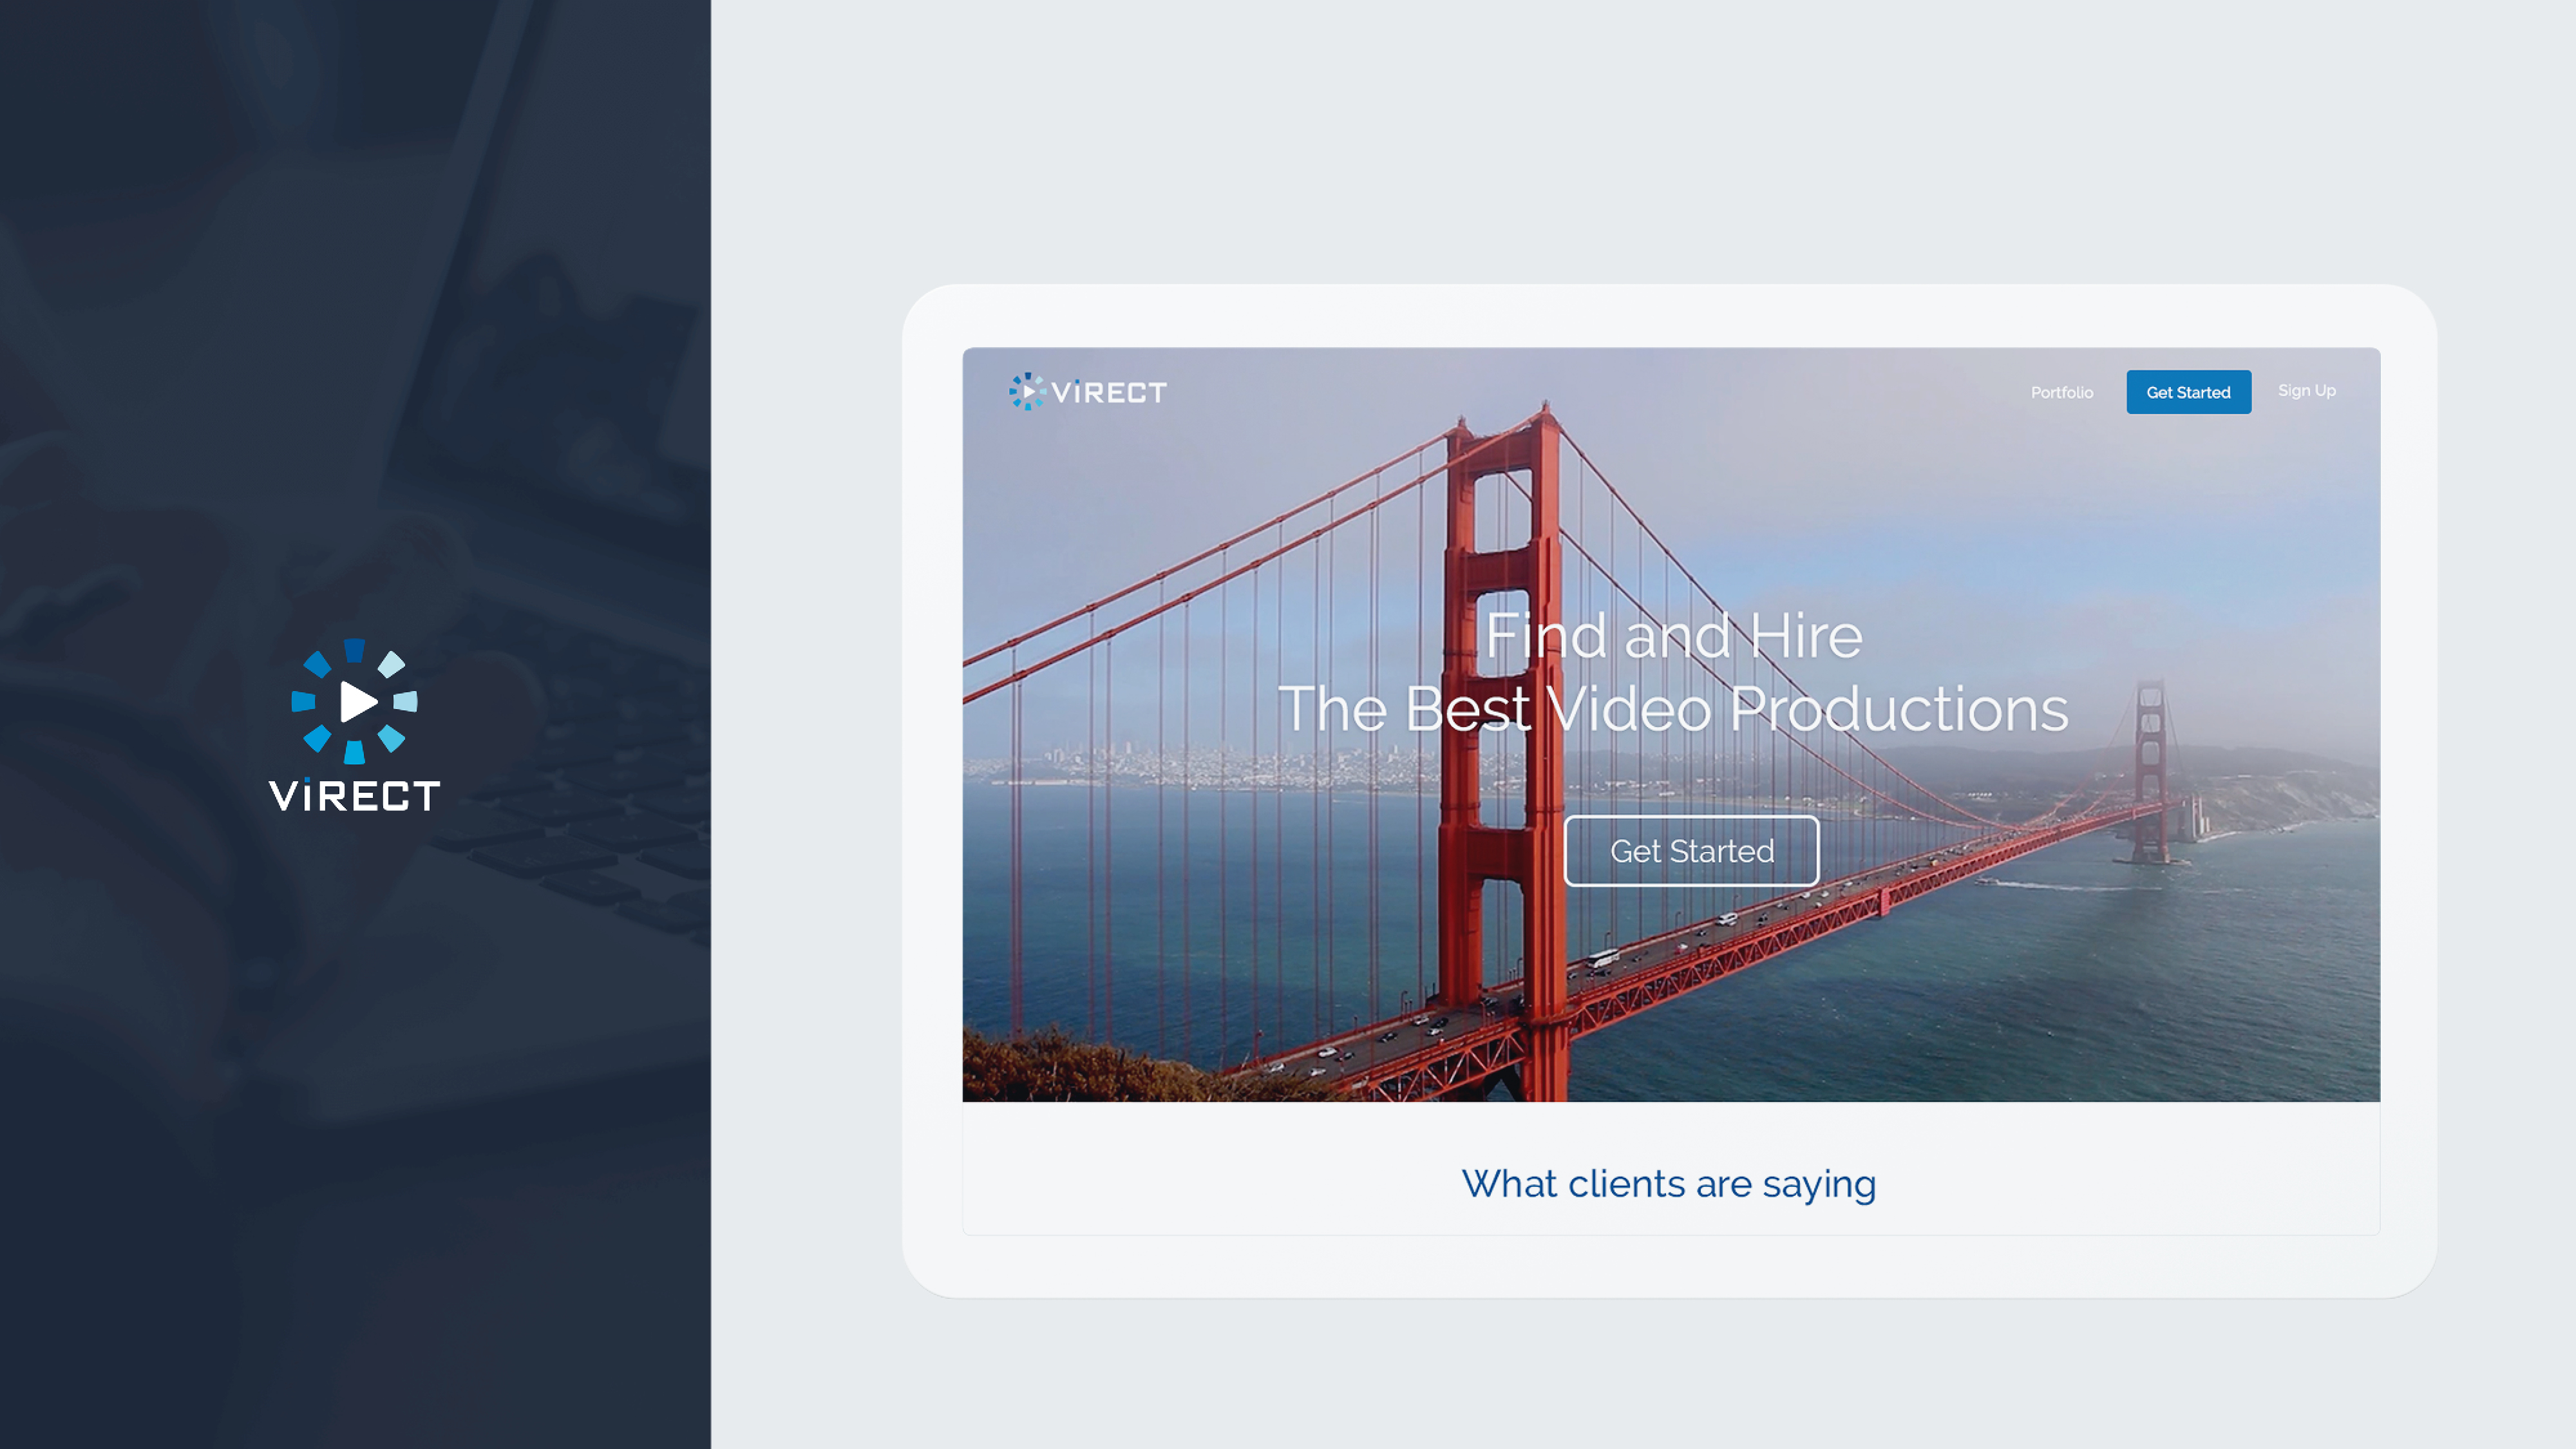
Task: Click the VIRECT wordmark under the large logo
Action: click(x=354, y=795)
